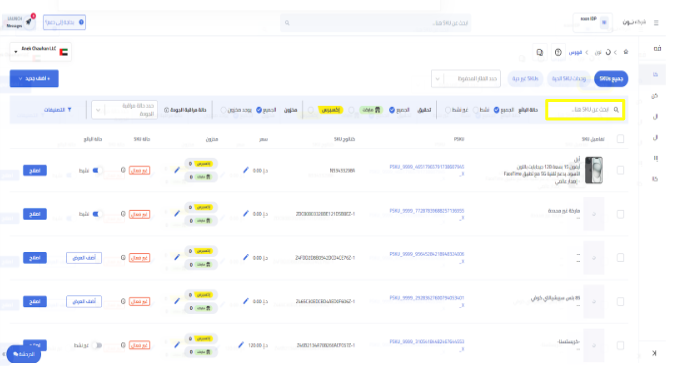Click the 'غير فعال' badge in iPhone 15 row

click(x=139, y=171)
